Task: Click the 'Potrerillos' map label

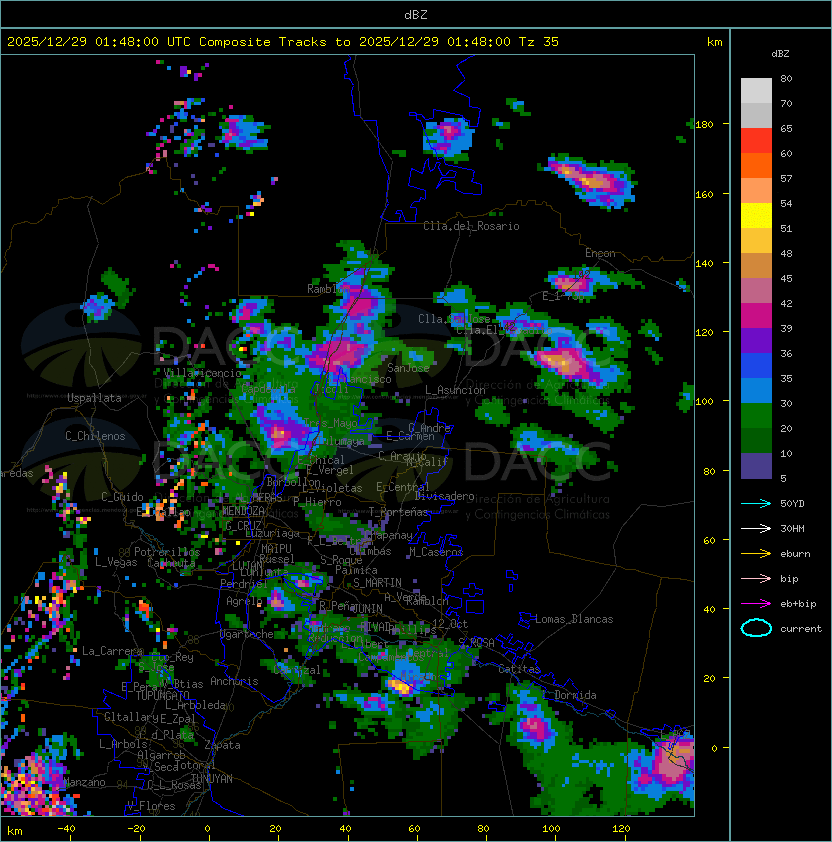Action: pyautogui.click(x=167, y=552)
